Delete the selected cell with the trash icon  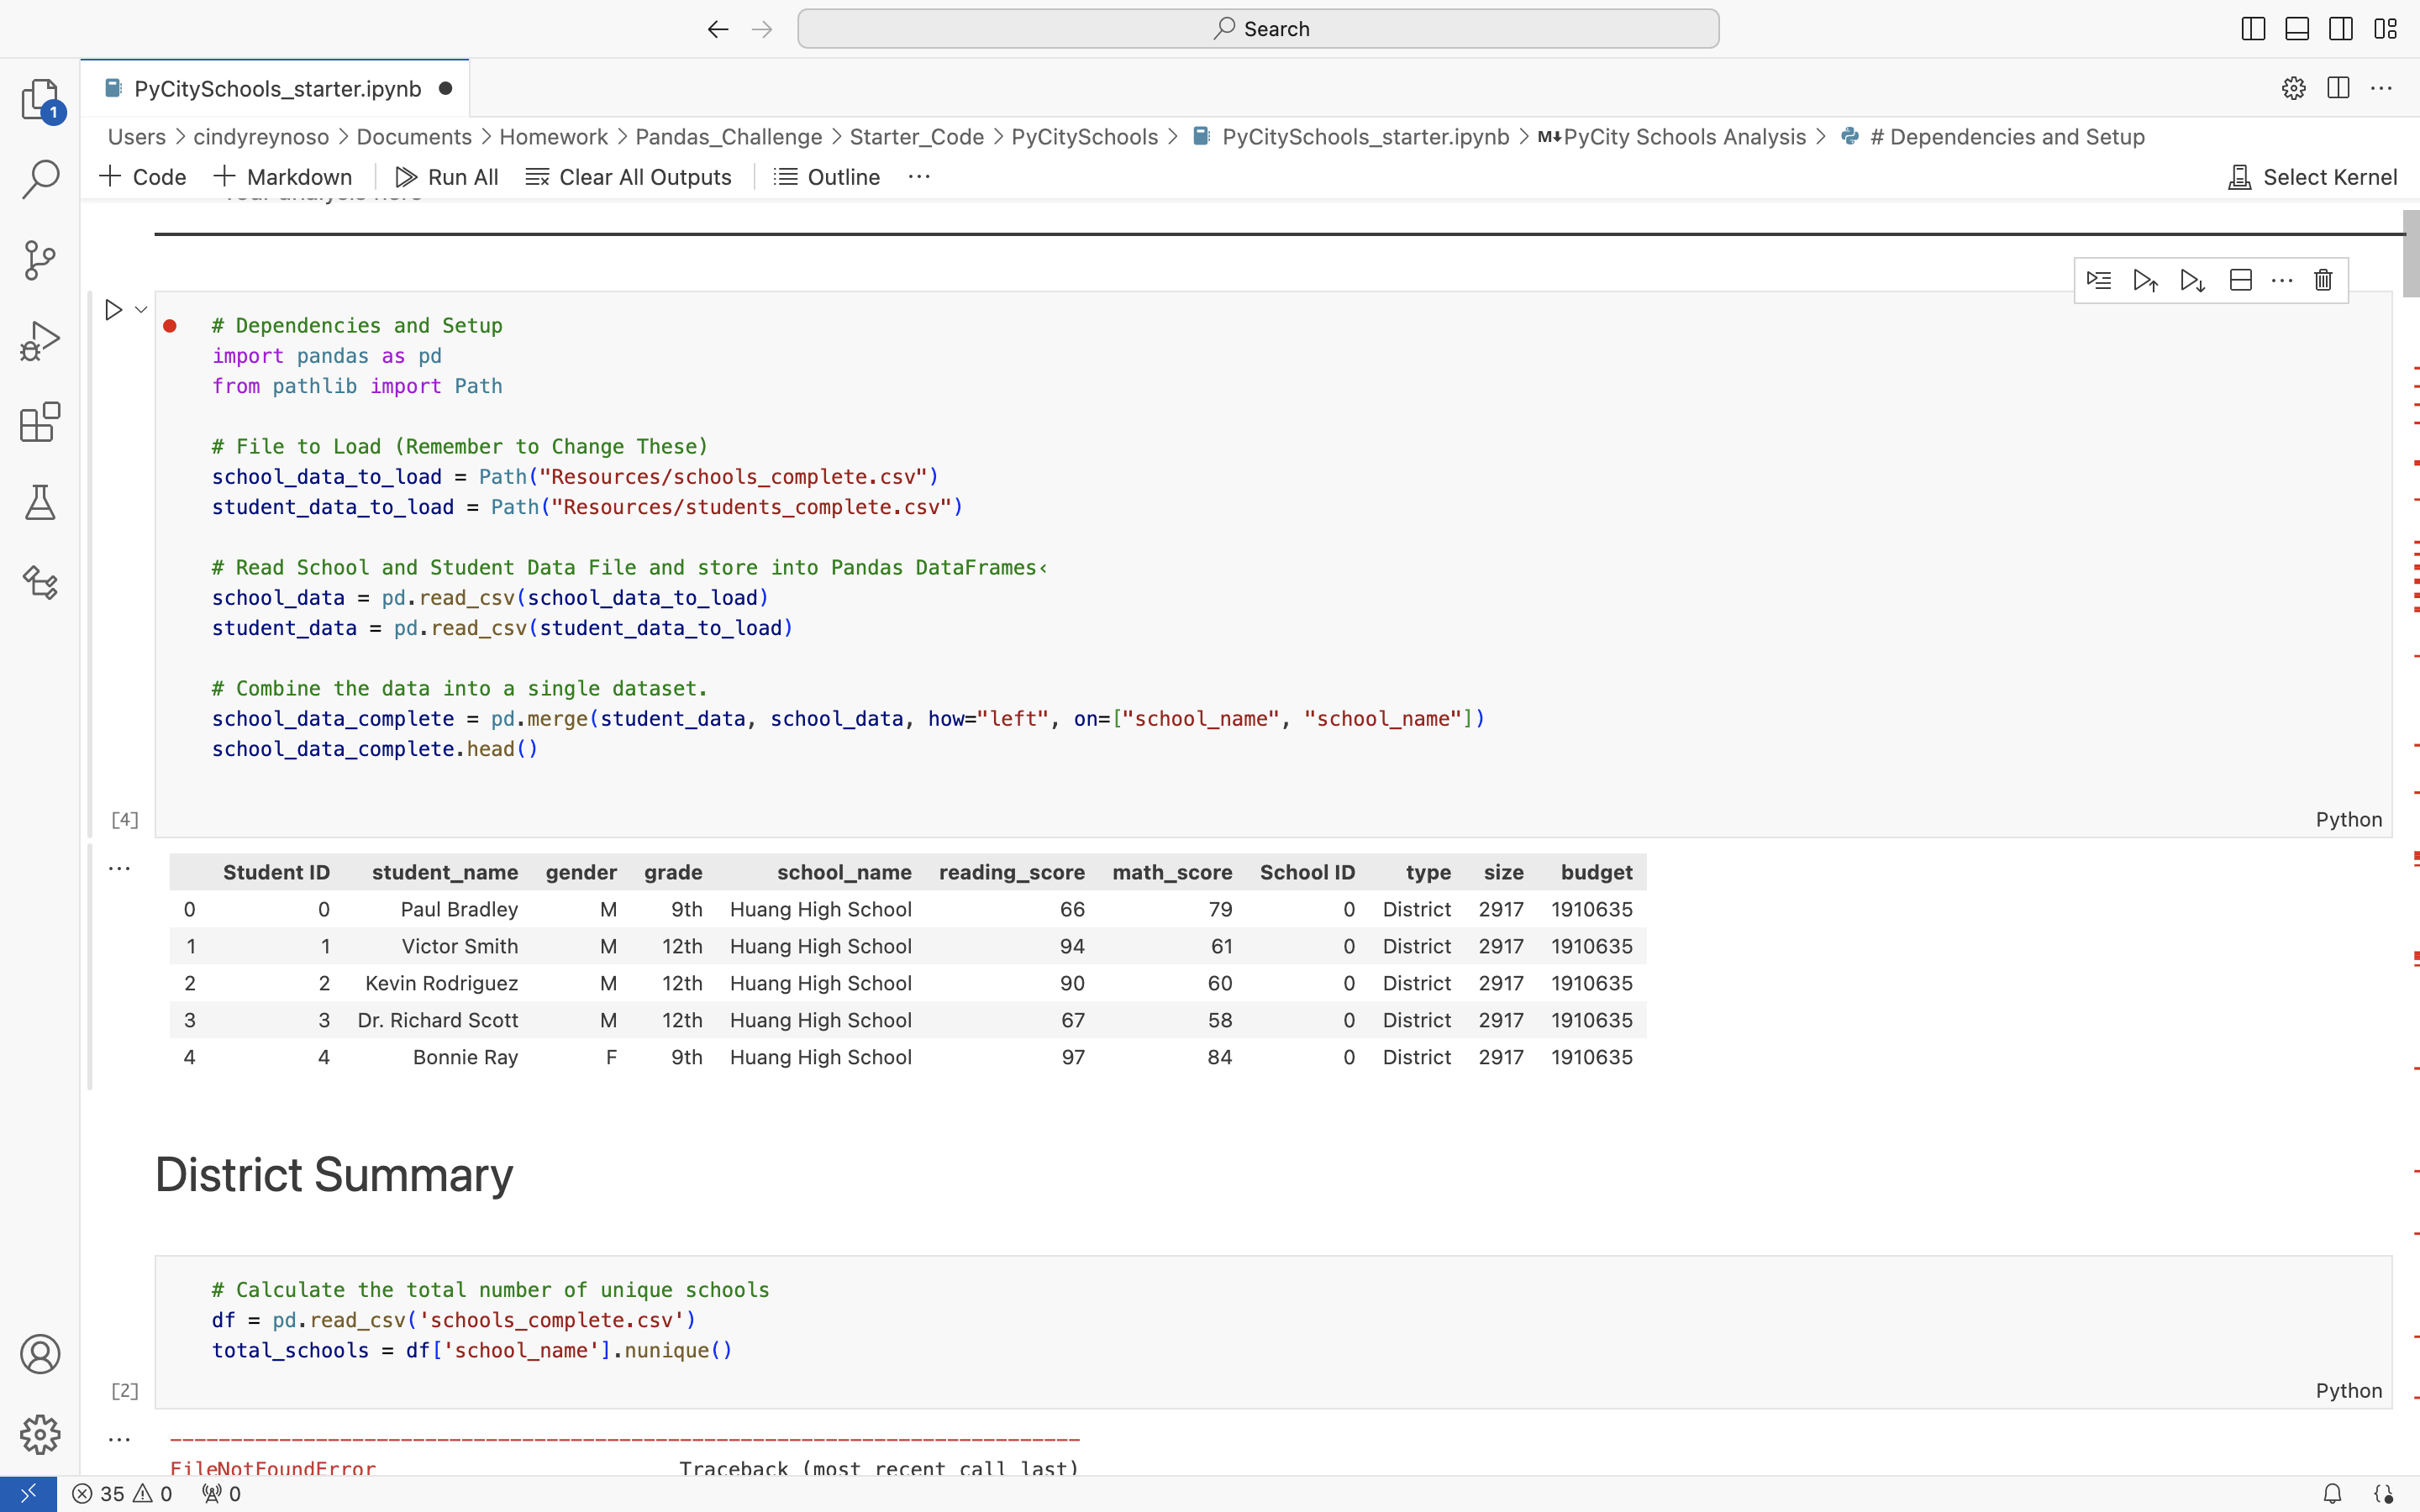point(2323,280)
